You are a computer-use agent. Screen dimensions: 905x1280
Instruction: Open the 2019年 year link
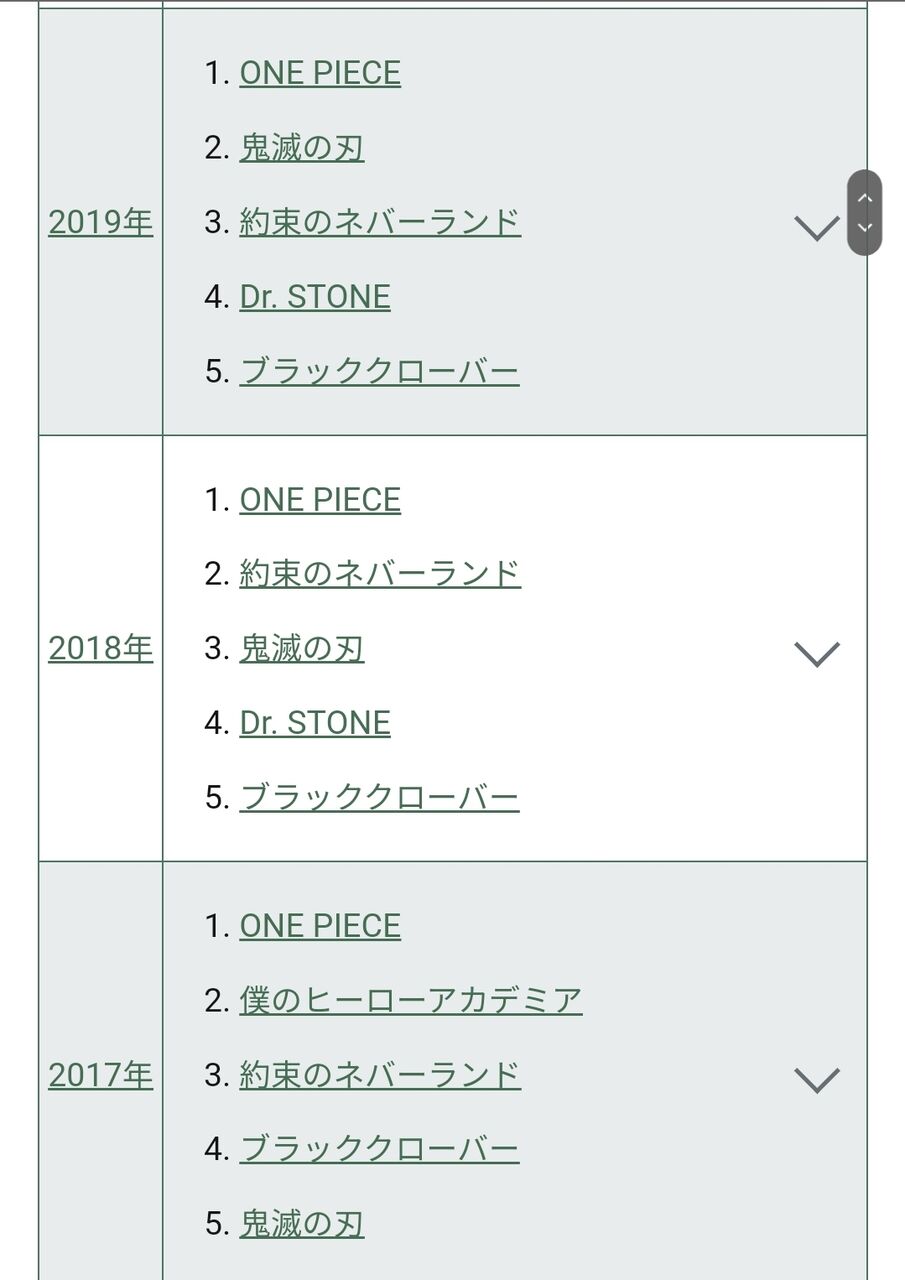[x=101, y=223]
